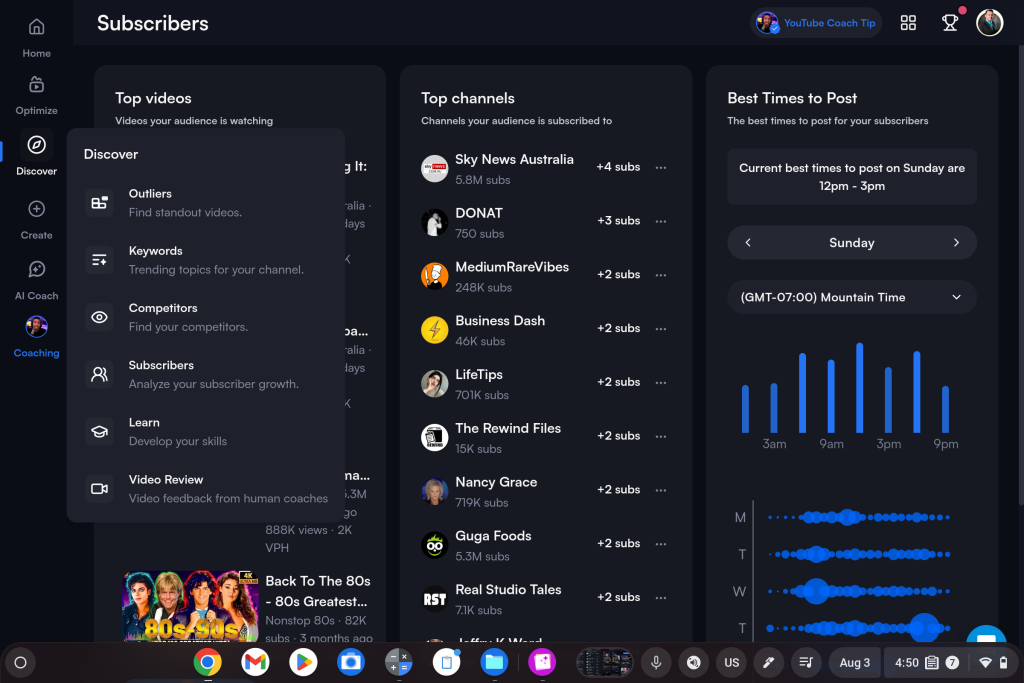Click the microphone icon in the shelf

pyautogui.click(x=656, y=663)
